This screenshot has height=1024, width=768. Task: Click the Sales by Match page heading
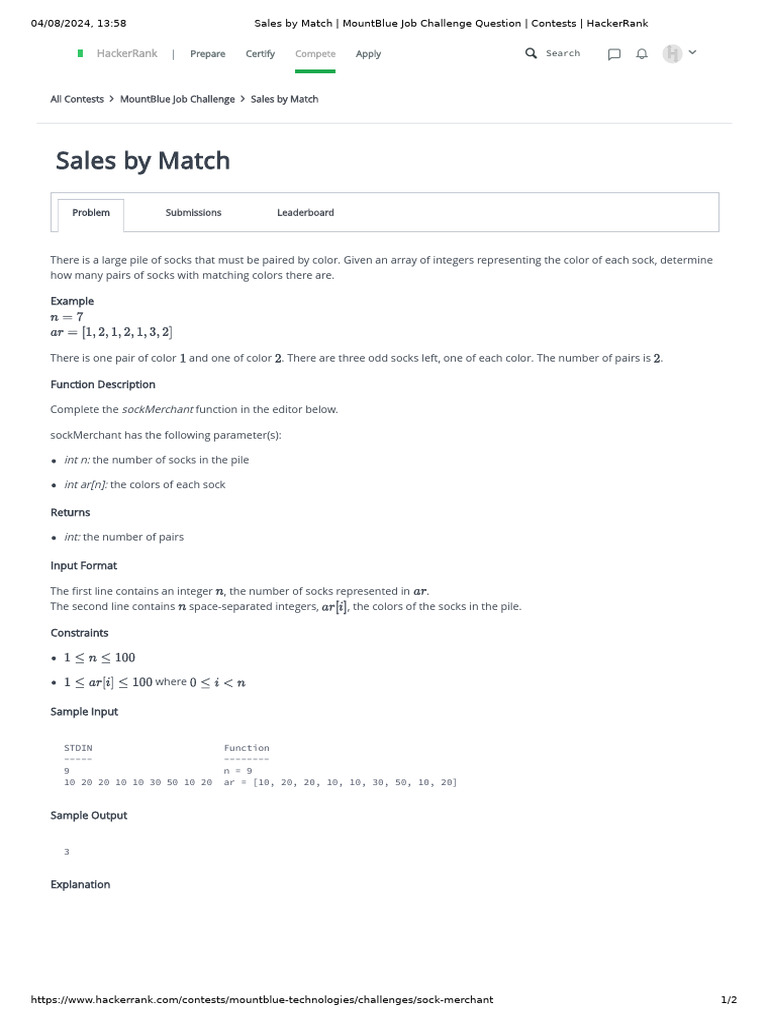(x=143, y=161)
